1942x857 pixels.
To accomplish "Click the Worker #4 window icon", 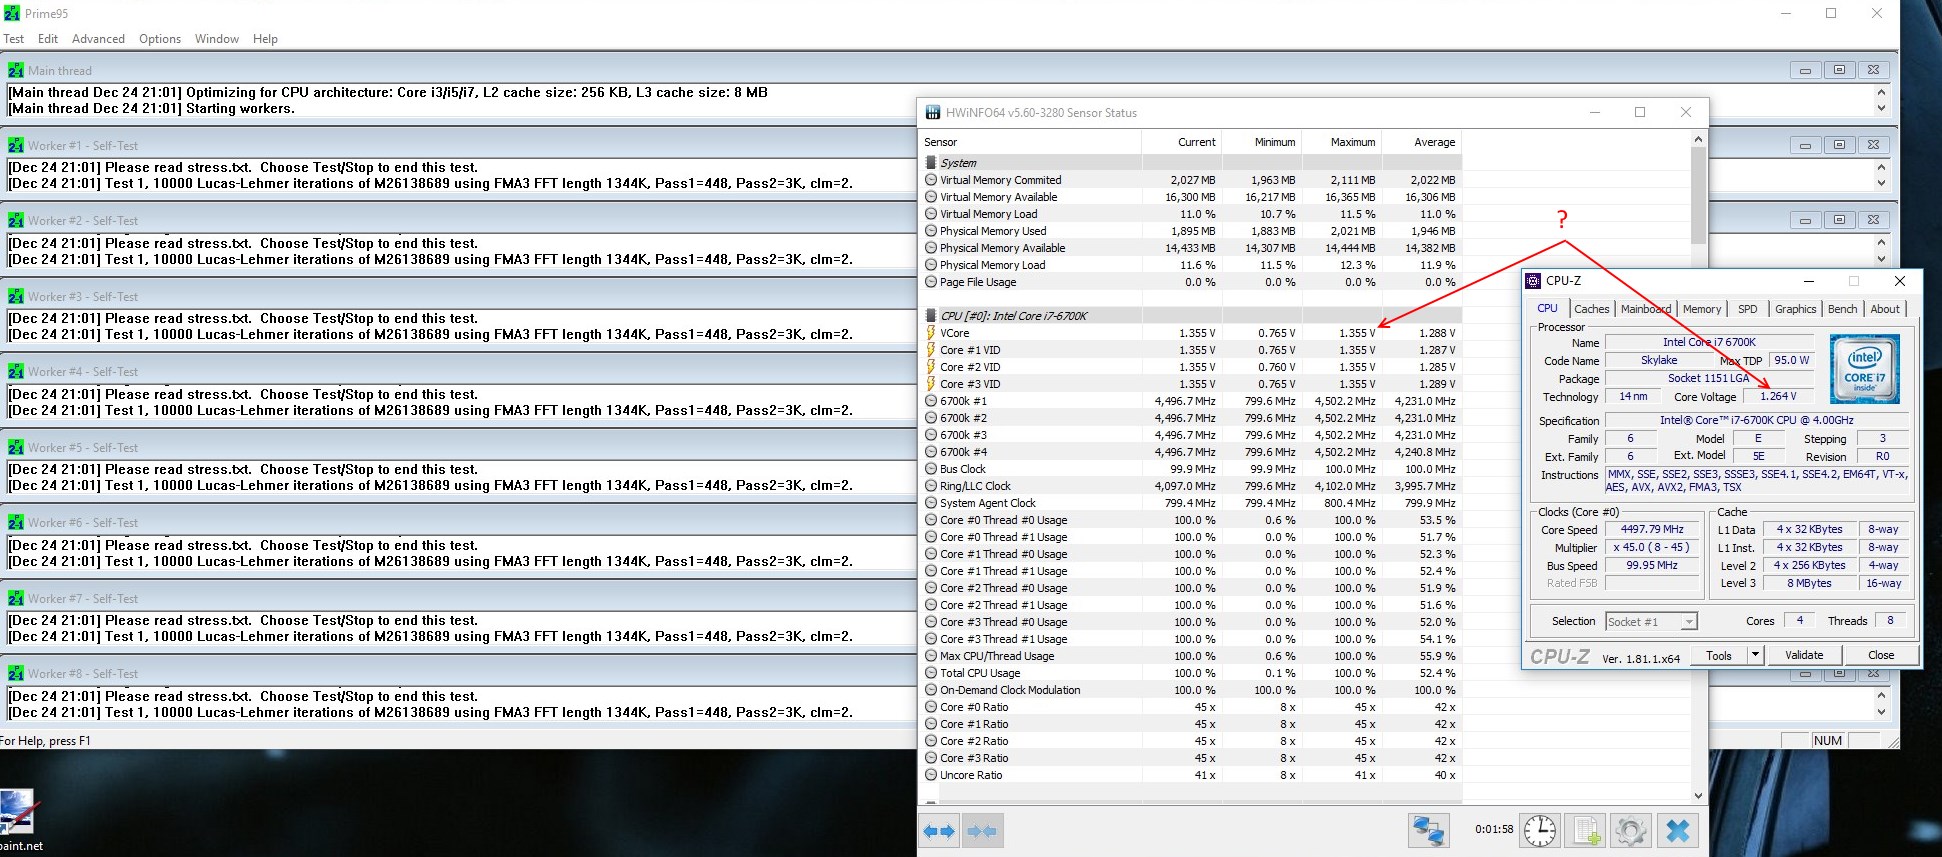I will (16, 371).
